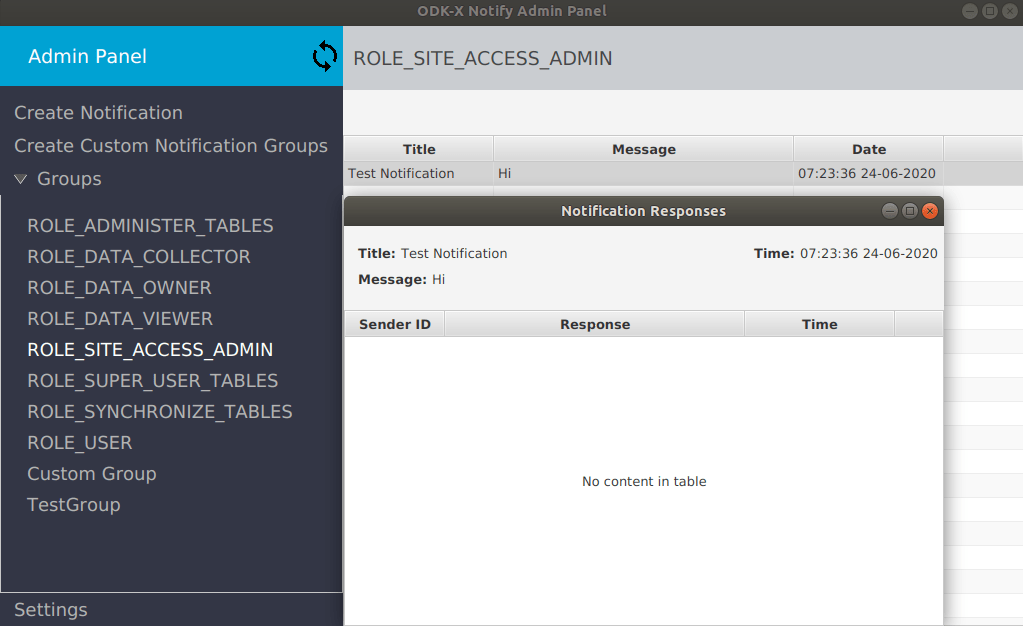Open Create Notification
The width and height of the screenshot is (1023, 626).
coord(99,113)
